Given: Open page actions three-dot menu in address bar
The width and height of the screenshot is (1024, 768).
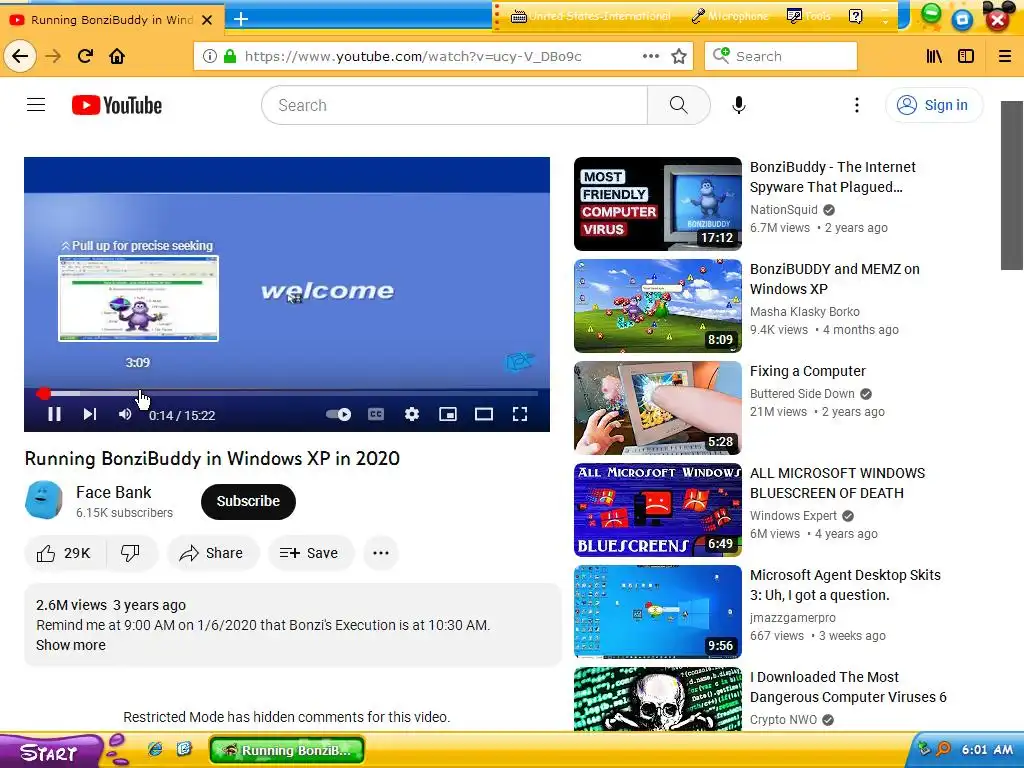Looking at the screenshot, I should pos(650,56).
